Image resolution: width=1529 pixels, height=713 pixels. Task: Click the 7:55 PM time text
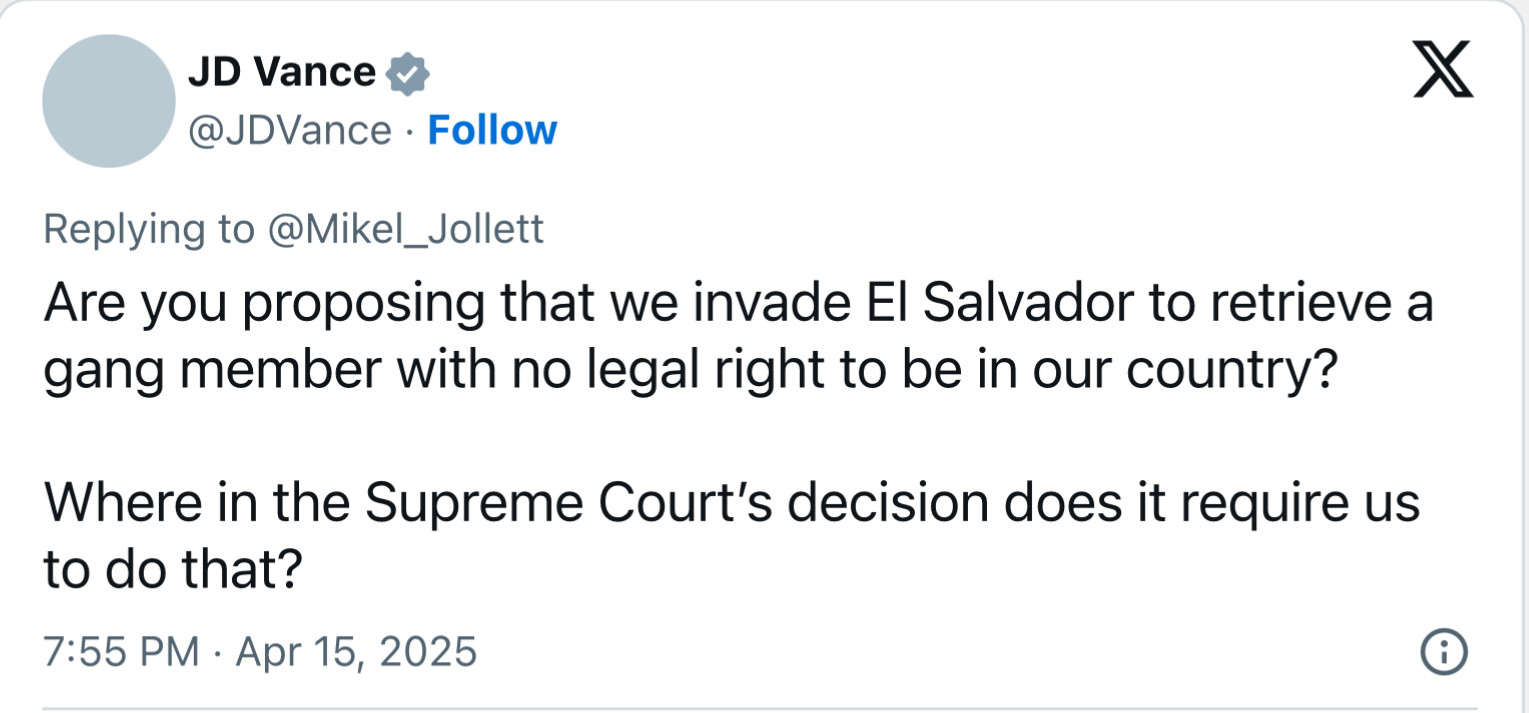122,652
